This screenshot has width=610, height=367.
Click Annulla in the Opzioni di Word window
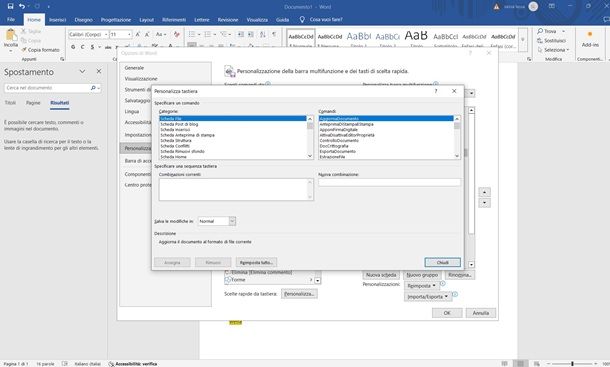480,313
